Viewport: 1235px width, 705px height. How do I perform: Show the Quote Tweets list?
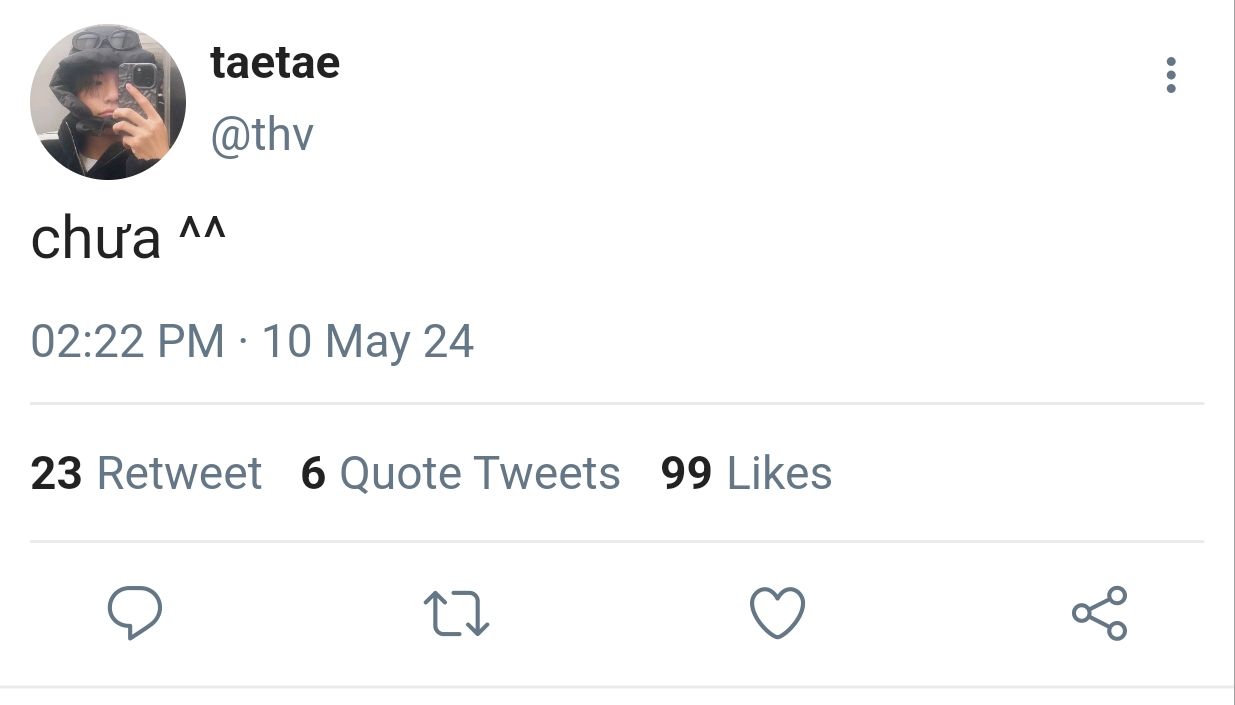click(479, 473)
